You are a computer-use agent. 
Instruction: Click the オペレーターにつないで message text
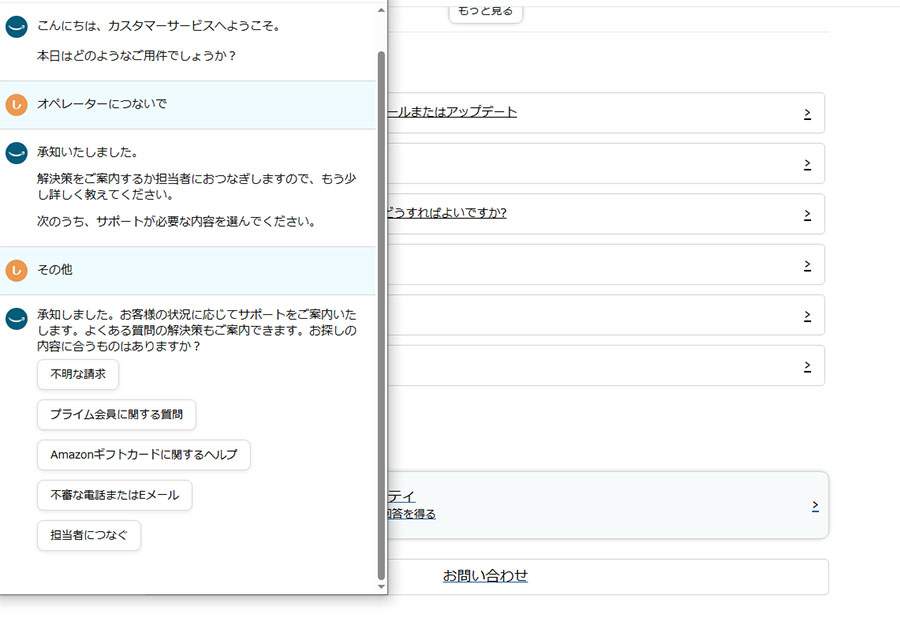click(102, 104)
